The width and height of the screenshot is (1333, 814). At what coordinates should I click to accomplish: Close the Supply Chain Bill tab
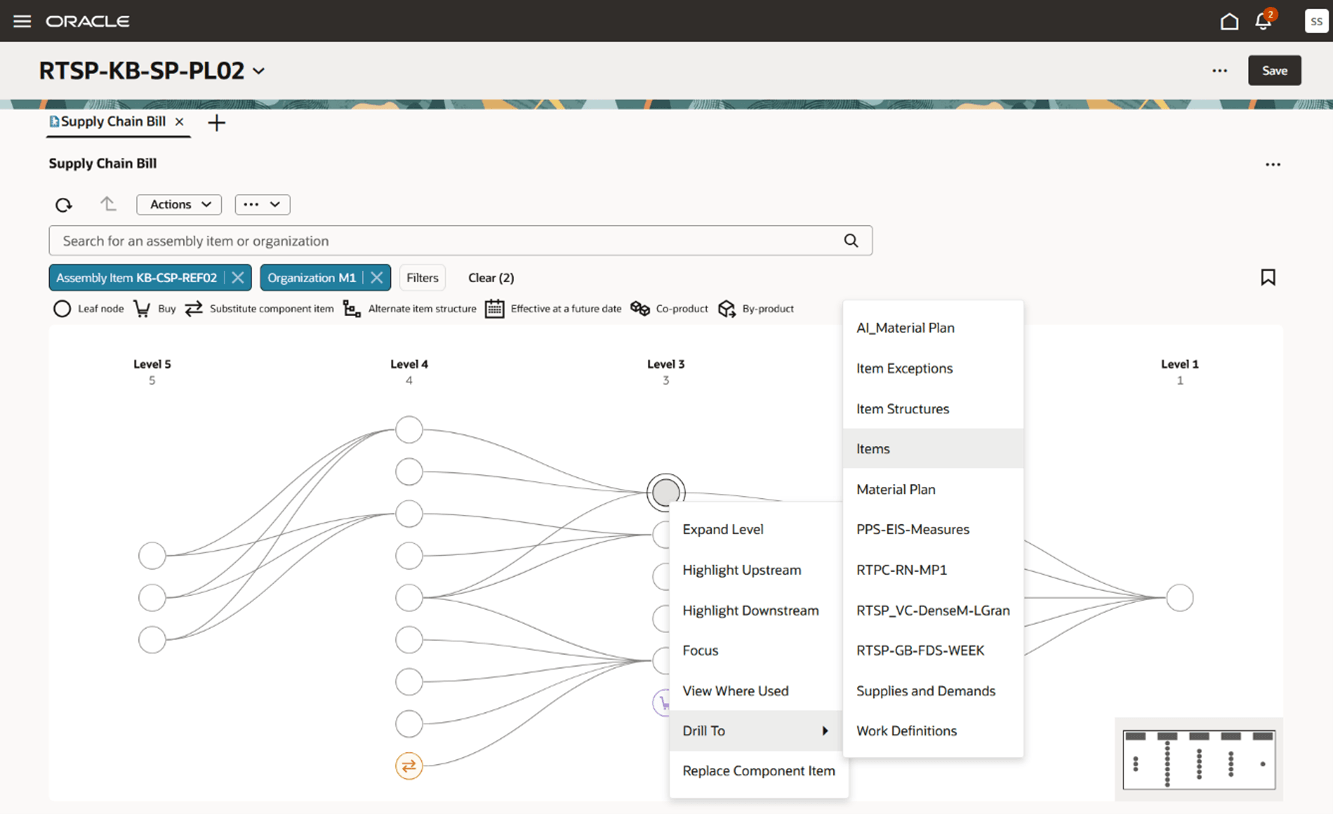180,122
